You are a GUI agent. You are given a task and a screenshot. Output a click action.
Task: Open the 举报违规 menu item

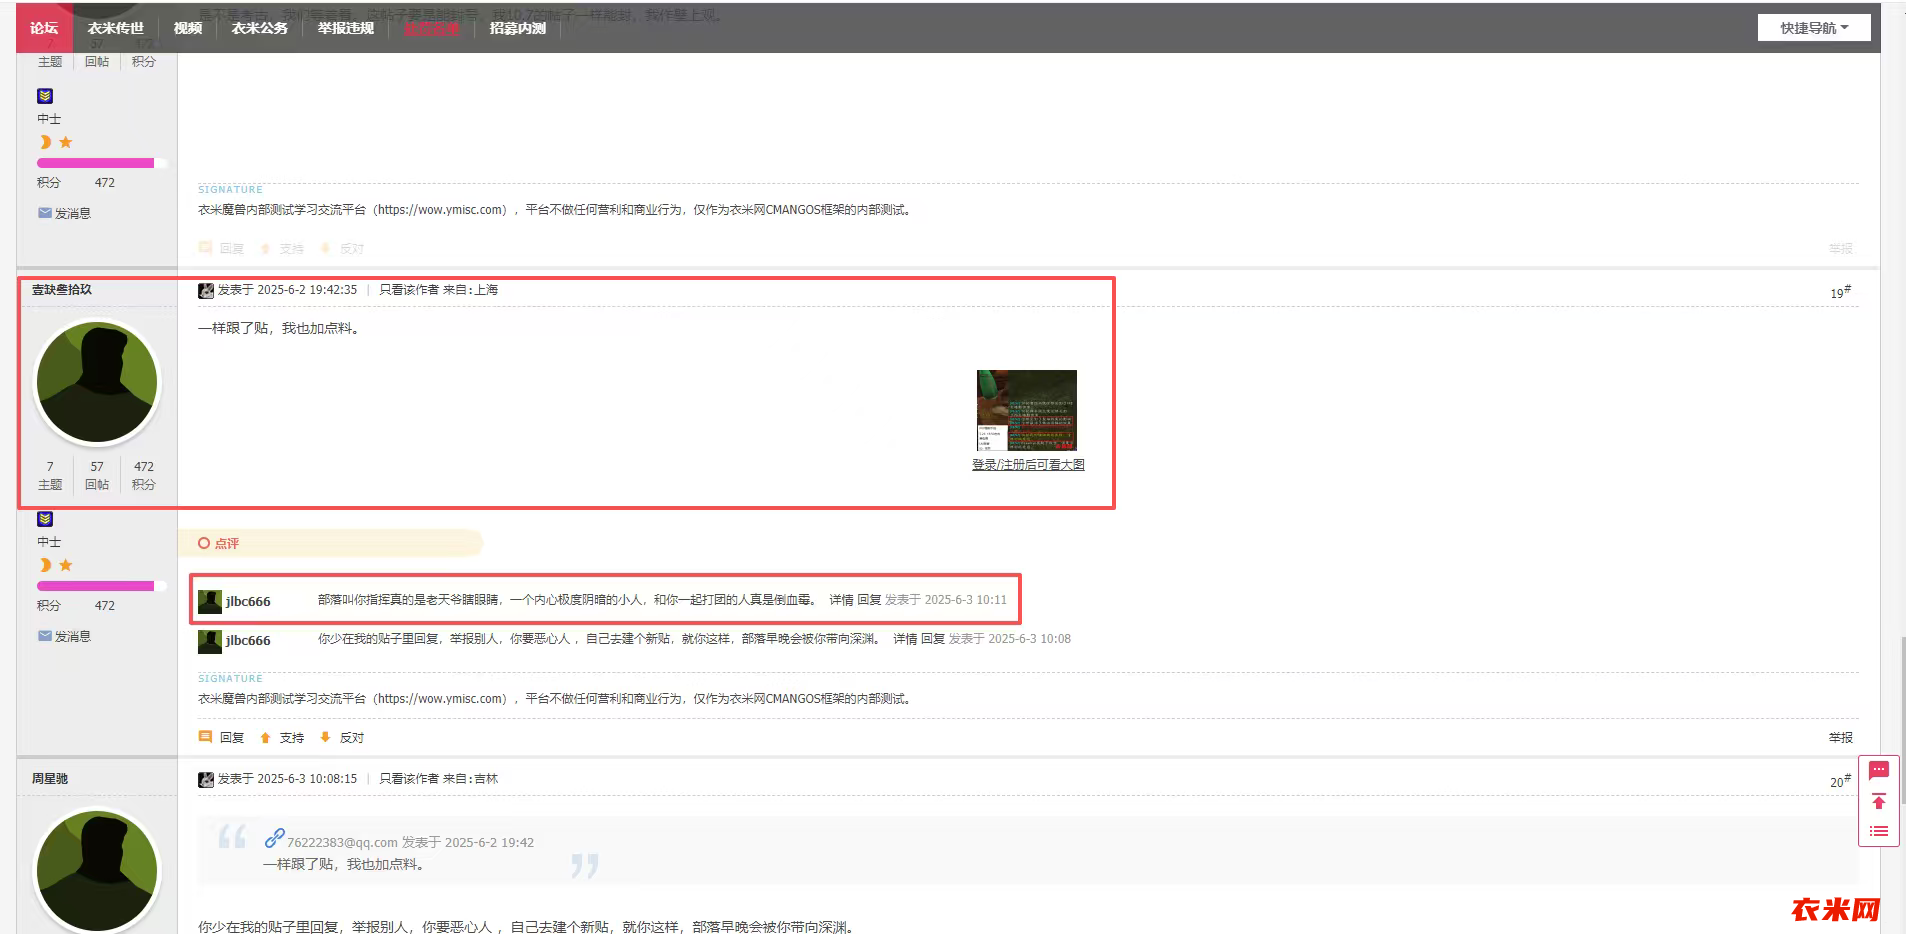(345, 28)
